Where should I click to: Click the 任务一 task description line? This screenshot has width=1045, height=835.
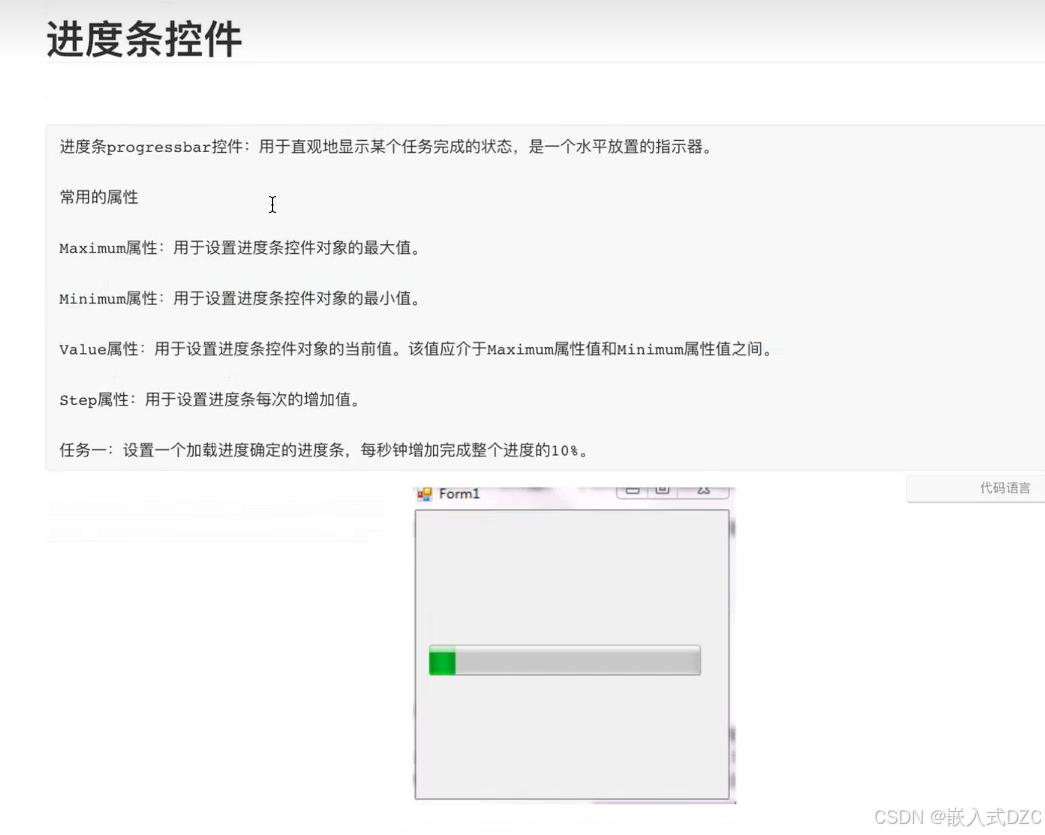(323, 450)
